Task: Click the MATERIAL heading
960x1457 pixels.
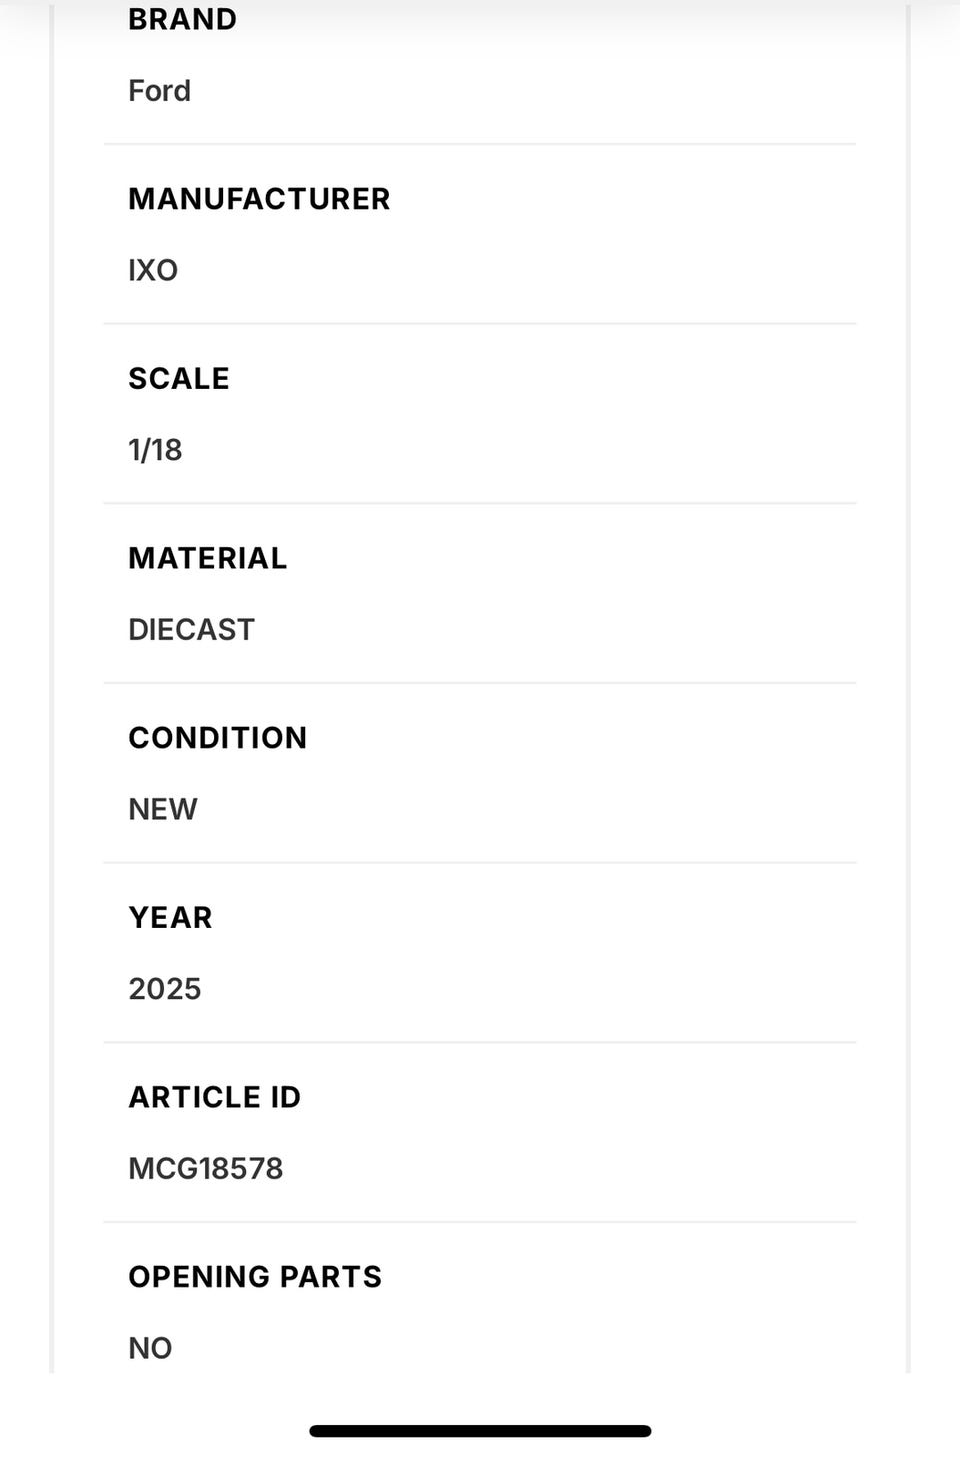Action: point(207,558)
